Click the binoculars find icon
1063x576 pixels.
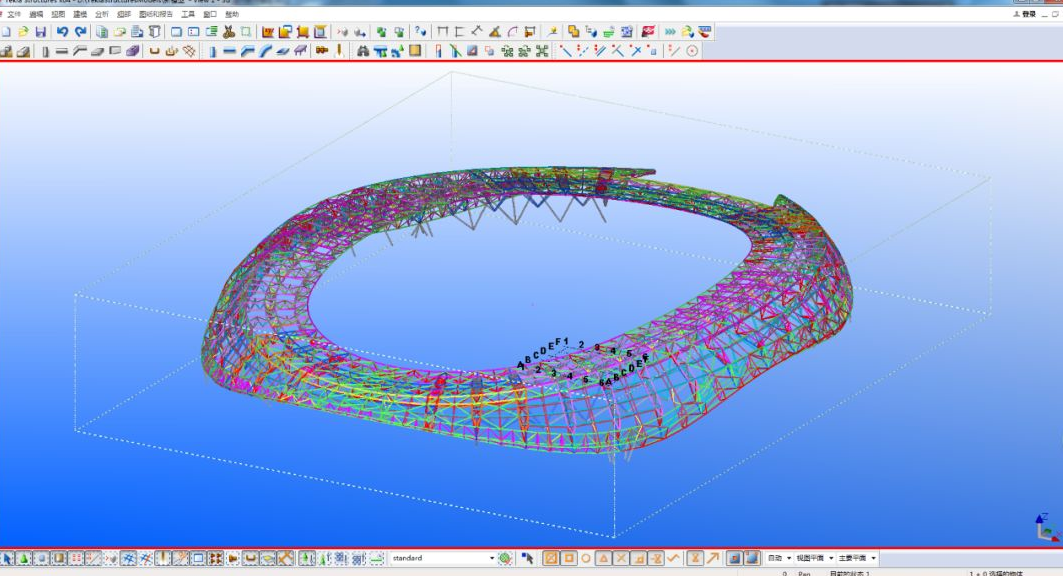click(x=363, y=51)
